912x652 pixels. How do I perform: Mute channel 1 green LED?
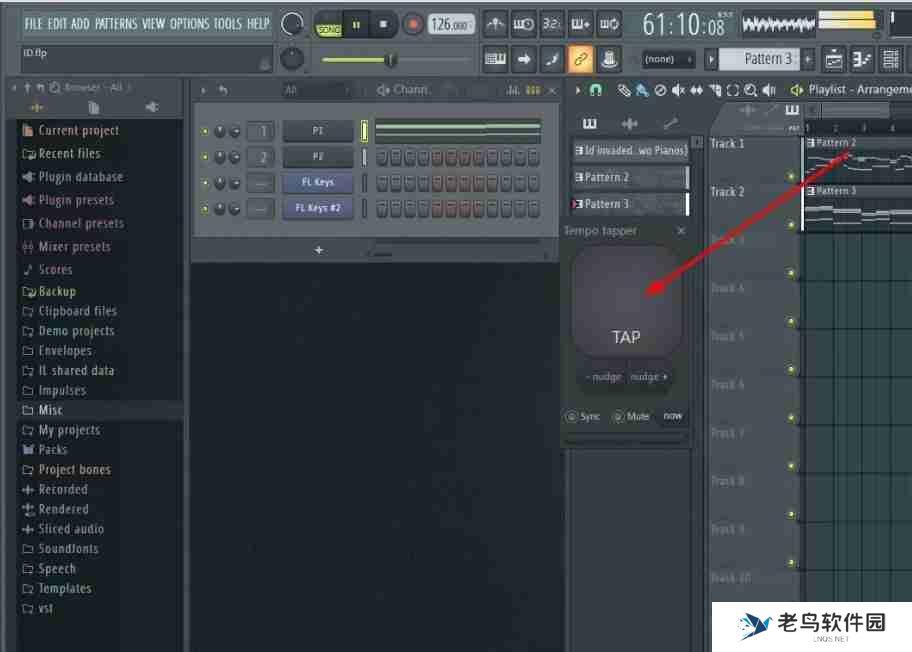(205, 131)
